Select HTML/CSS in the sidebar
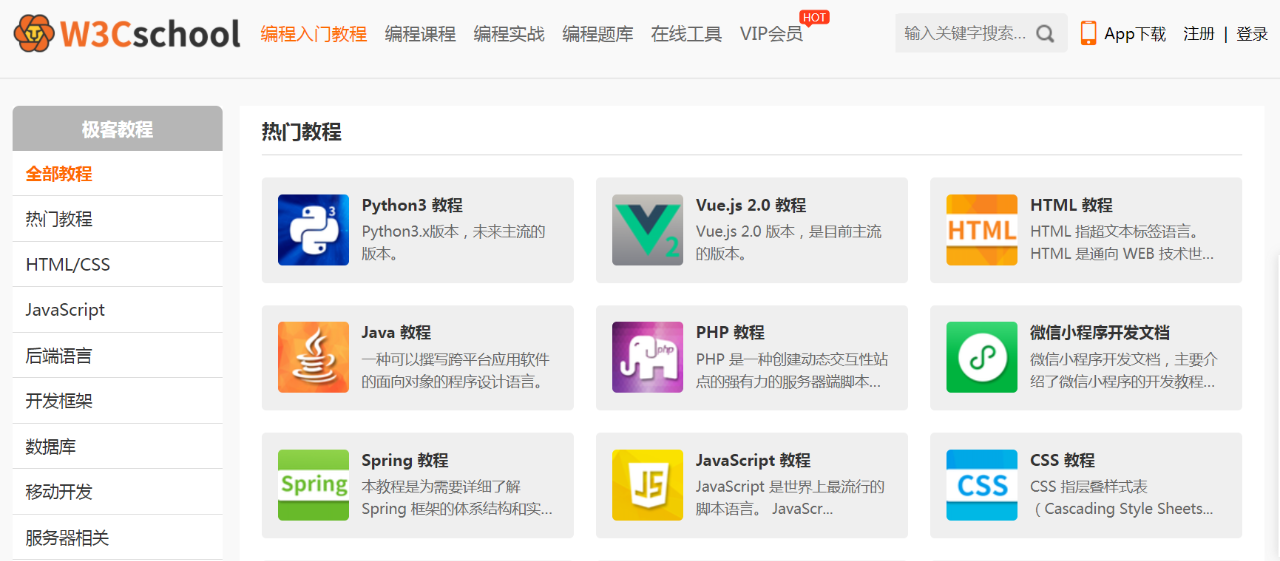This screenshot has height=561, width=1280. (117, 265)
